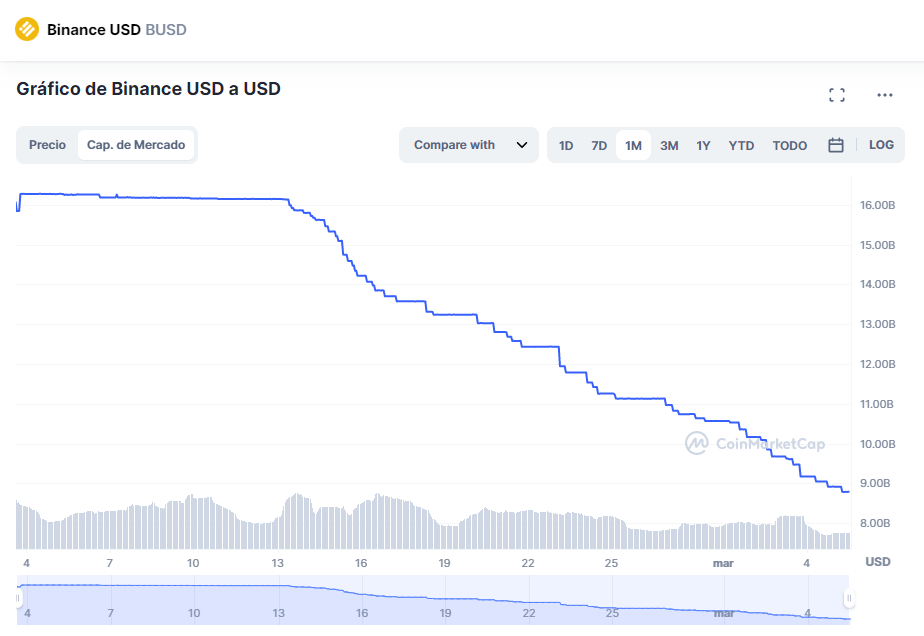
Task: Click the 8.00B axis label
Action: pyautogui.click(x=875, y=523)
